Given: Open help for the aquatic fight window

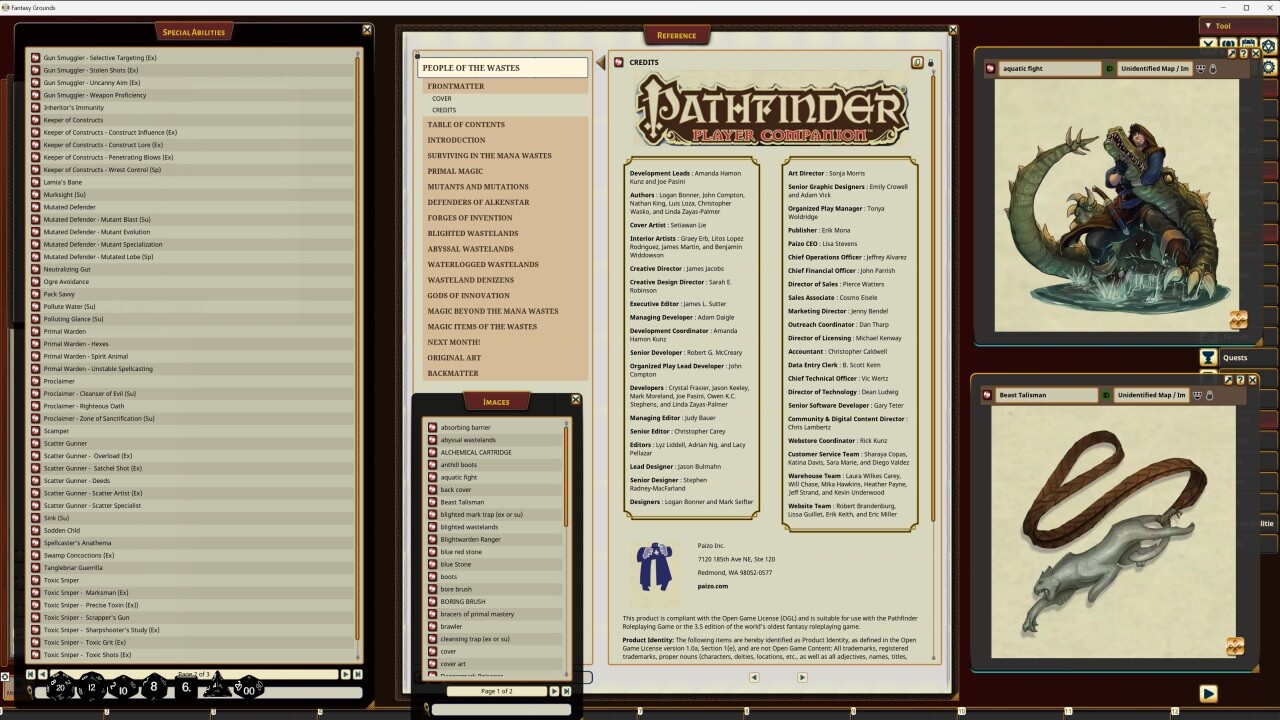Looking at the screenshot, I should 1243,54.
